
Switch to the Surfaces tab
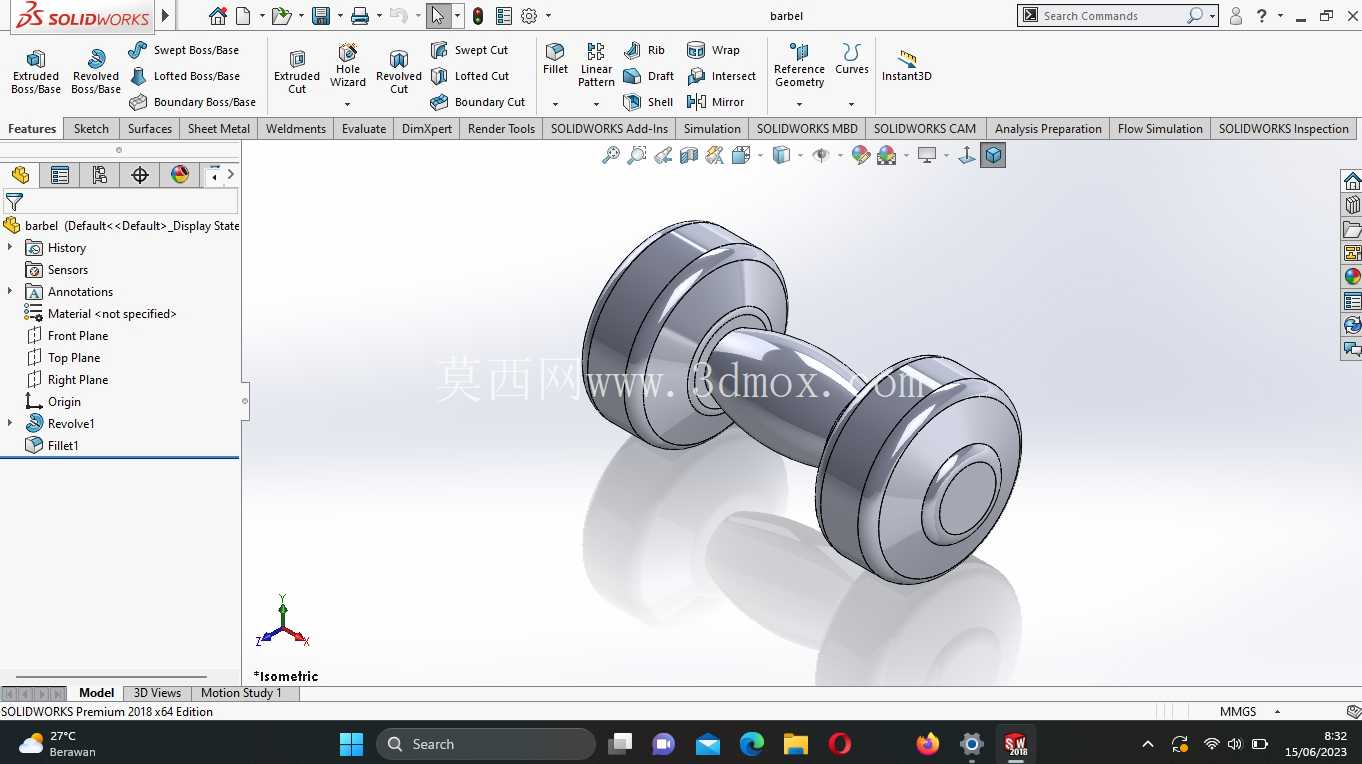point(150,128)
